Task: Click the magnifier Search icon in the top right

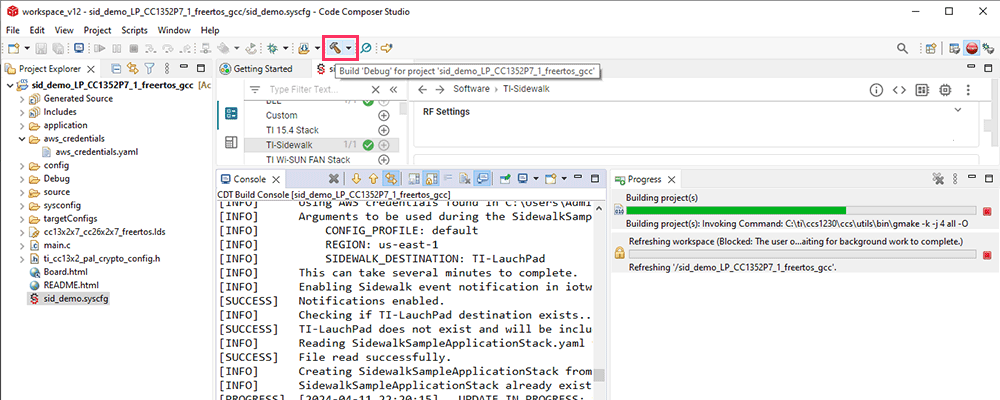Action: coord(902,48)
